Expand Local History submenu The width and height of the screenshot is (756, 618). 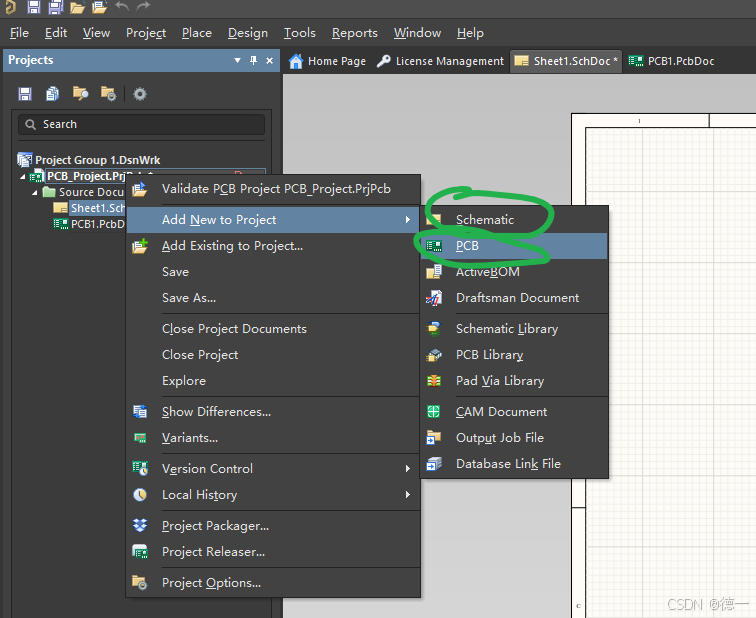tap(273, 495)
